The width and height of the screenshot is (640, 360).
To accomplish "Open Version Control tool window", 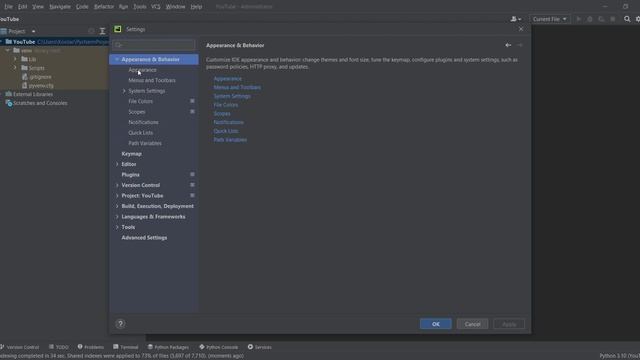I will coord(20,347).
